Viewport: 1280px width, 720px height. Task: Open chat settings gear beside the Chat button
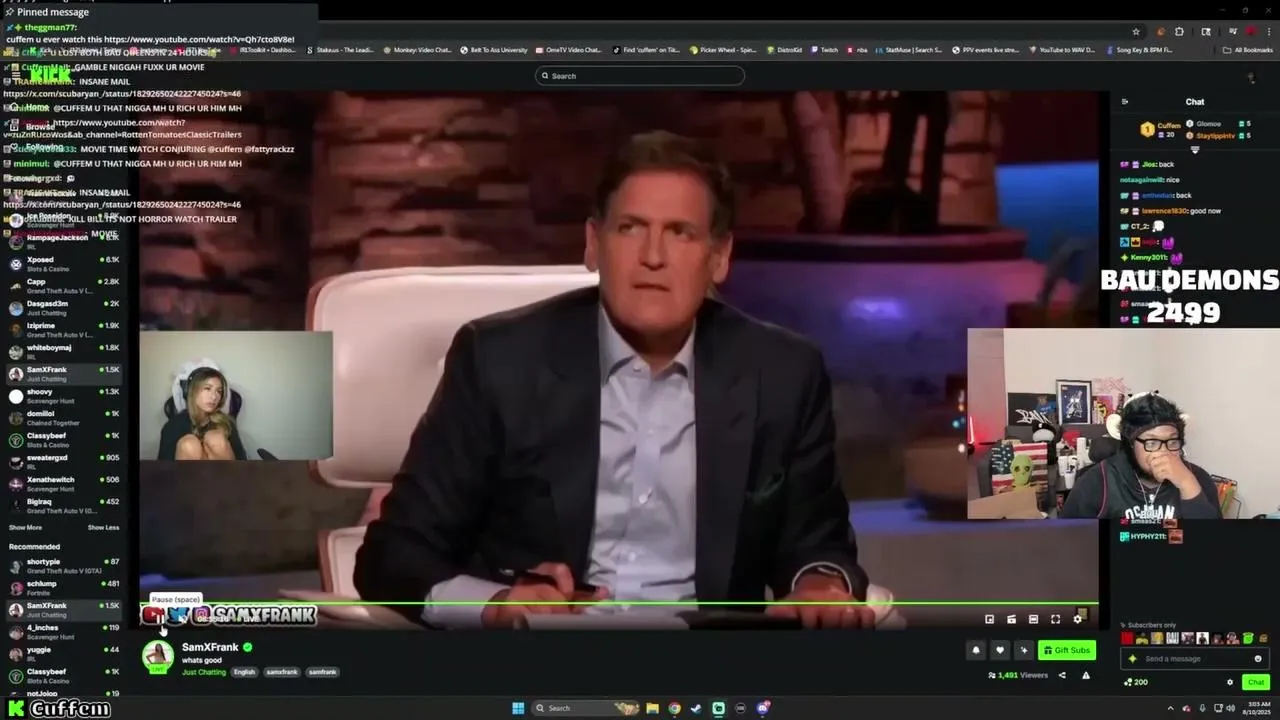tap(1230, 682)
